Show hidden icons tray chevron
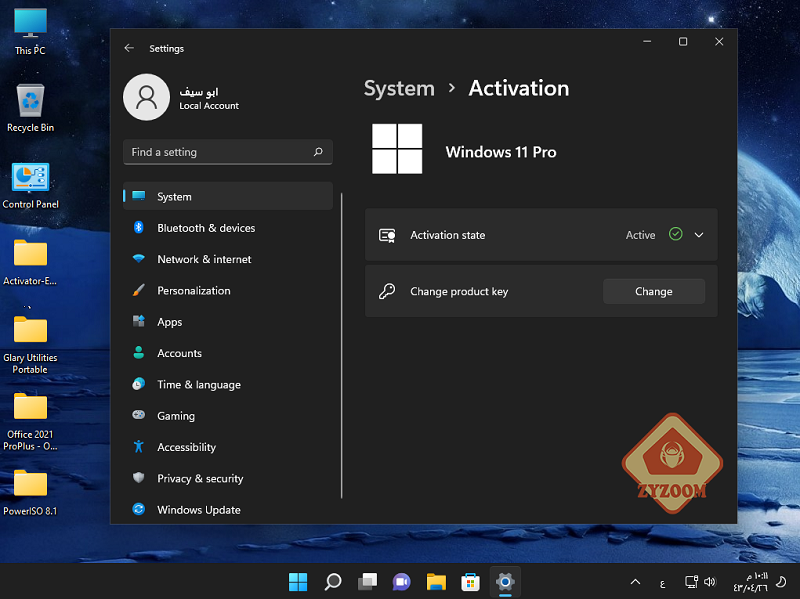Image resolution: width=800 pixels, height=599 pixels. tap(635, 582)
